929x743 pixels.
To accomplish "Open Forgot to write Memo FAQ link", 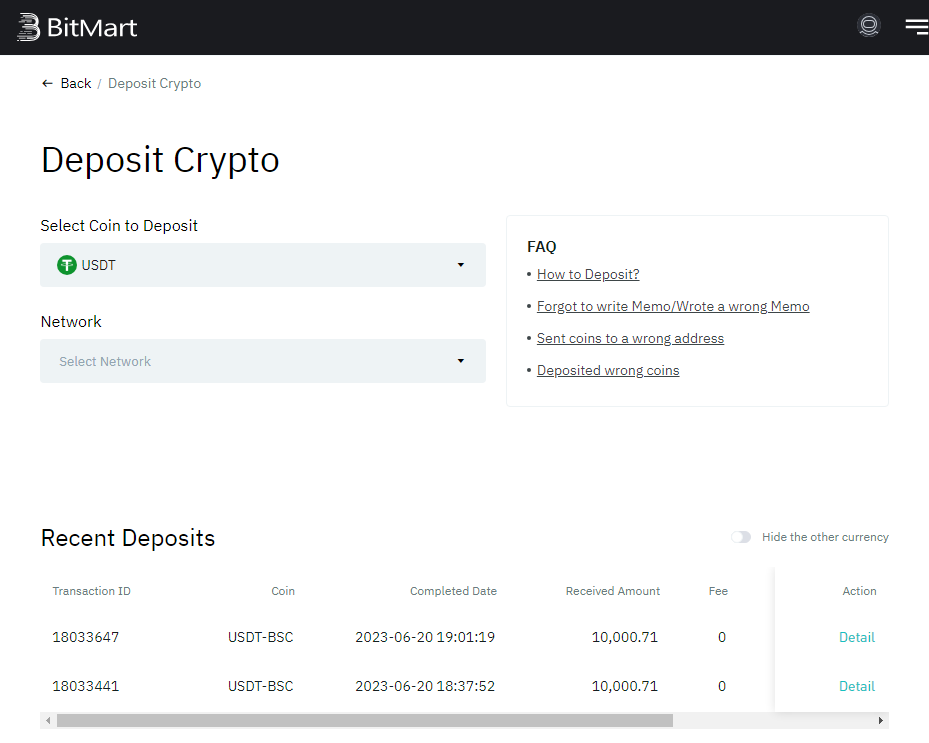I will [672, 306].
